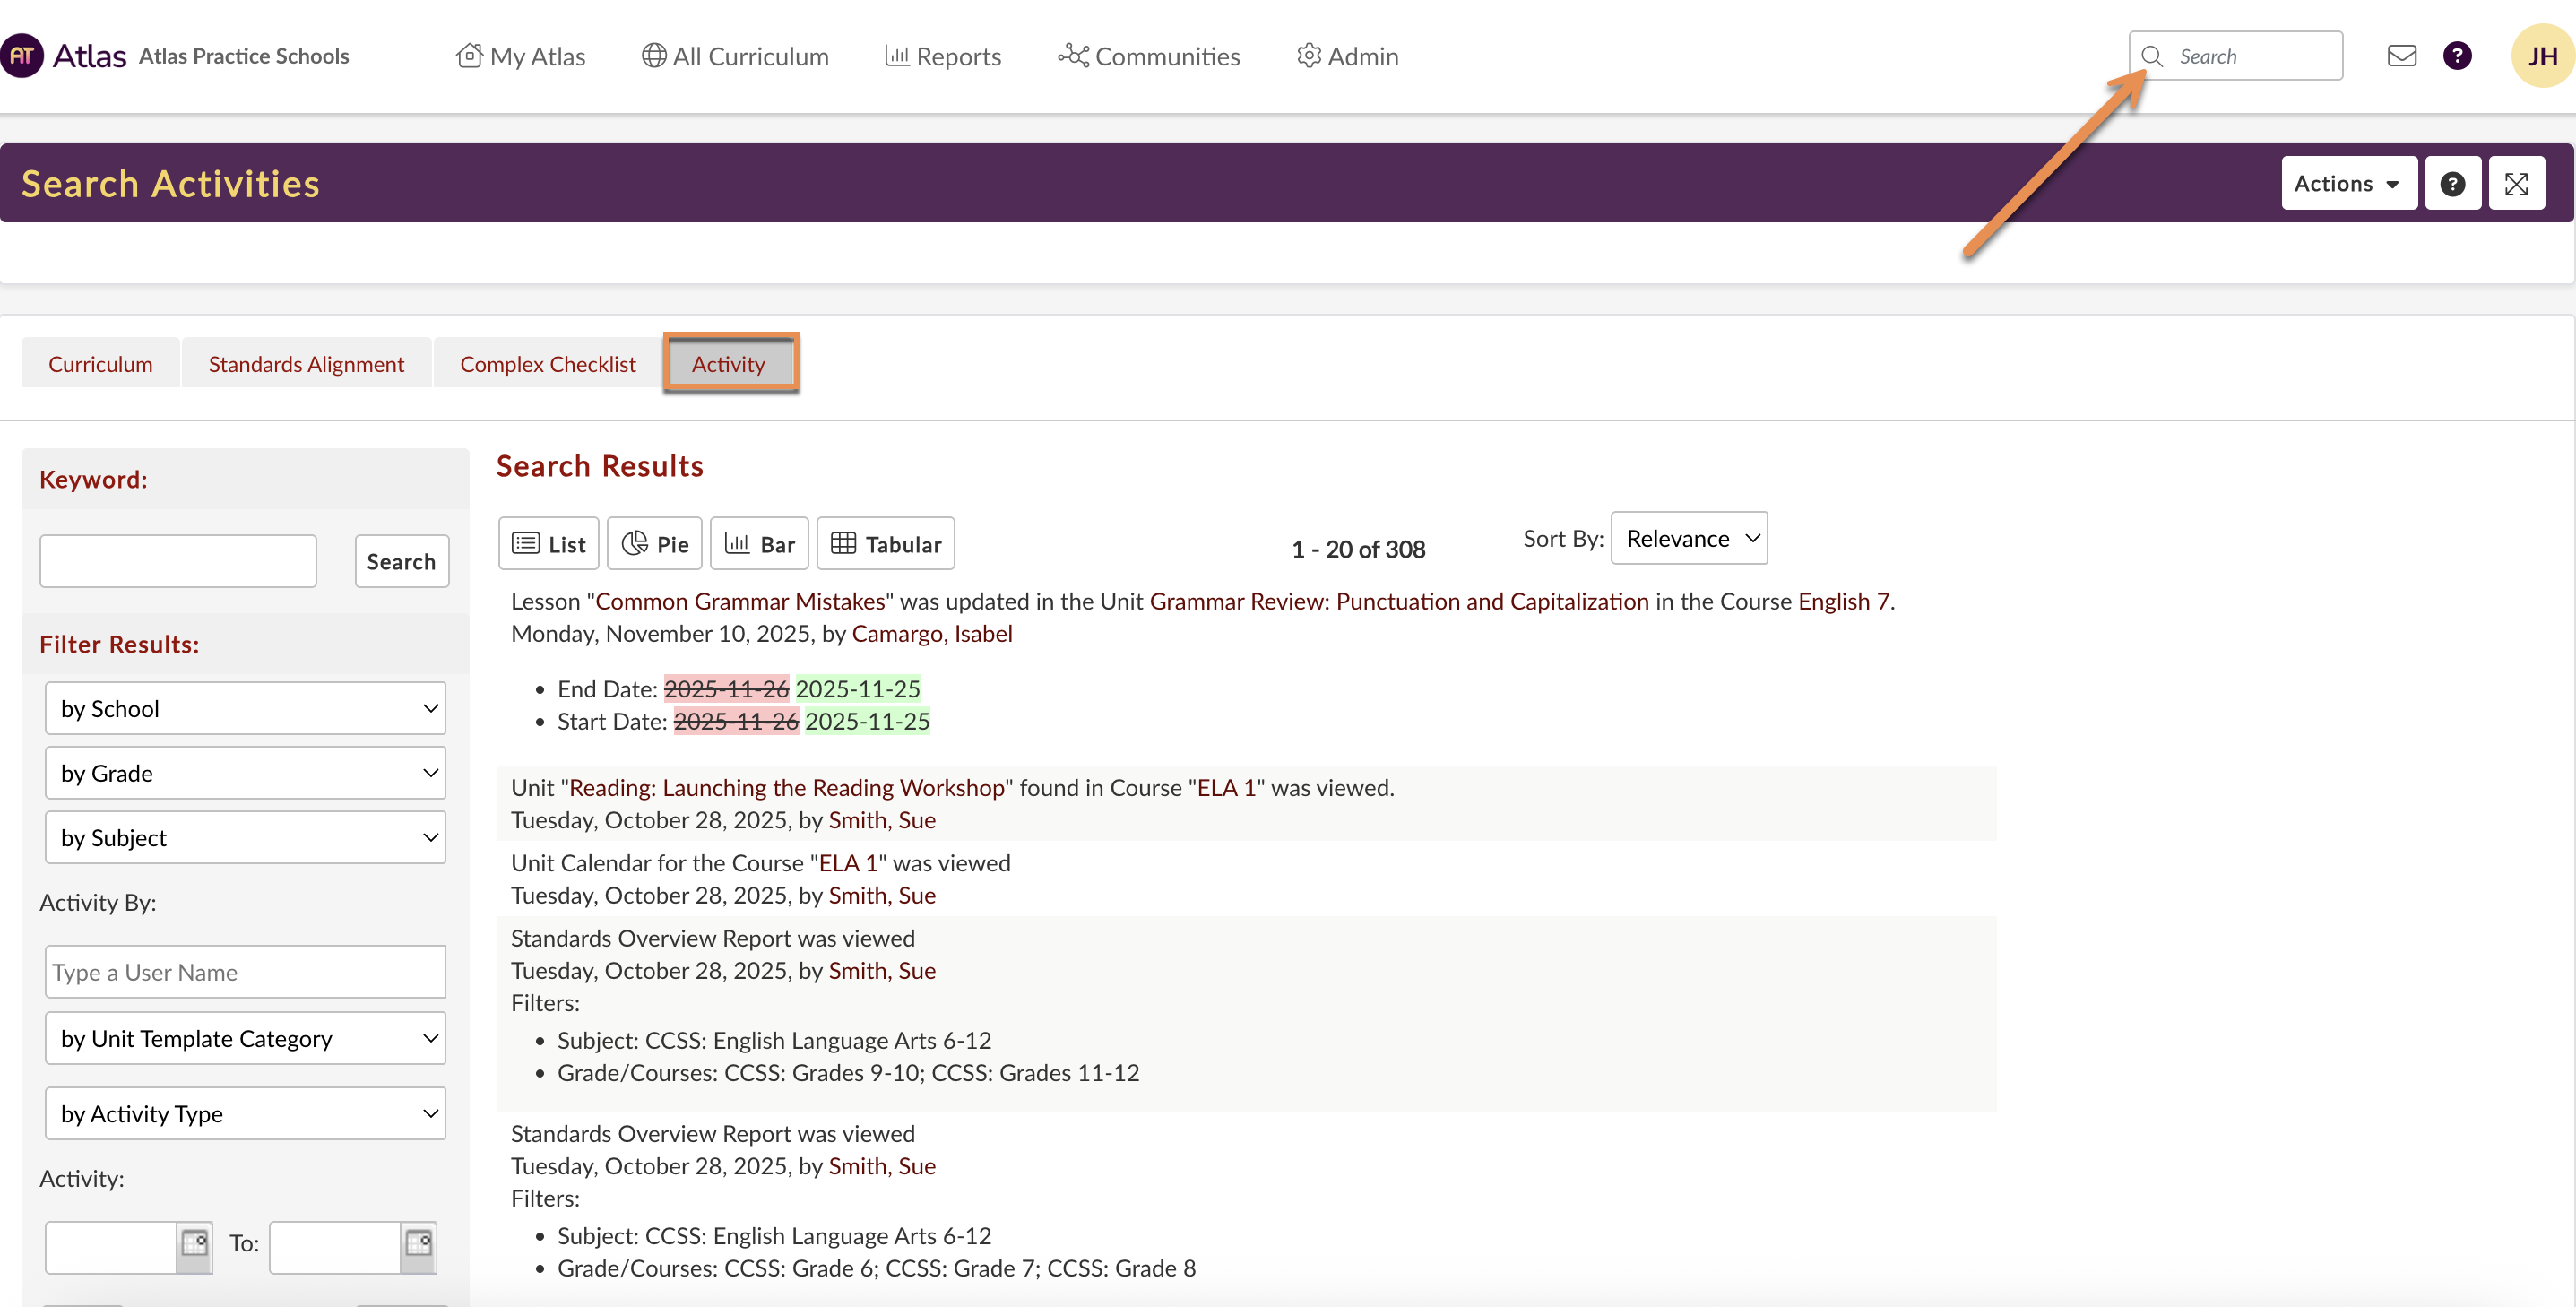Click the fullscreen expand icon on purple banner
Image resolution: width=2576 pixels, height=1307 pixels.
coord(2516,184)
